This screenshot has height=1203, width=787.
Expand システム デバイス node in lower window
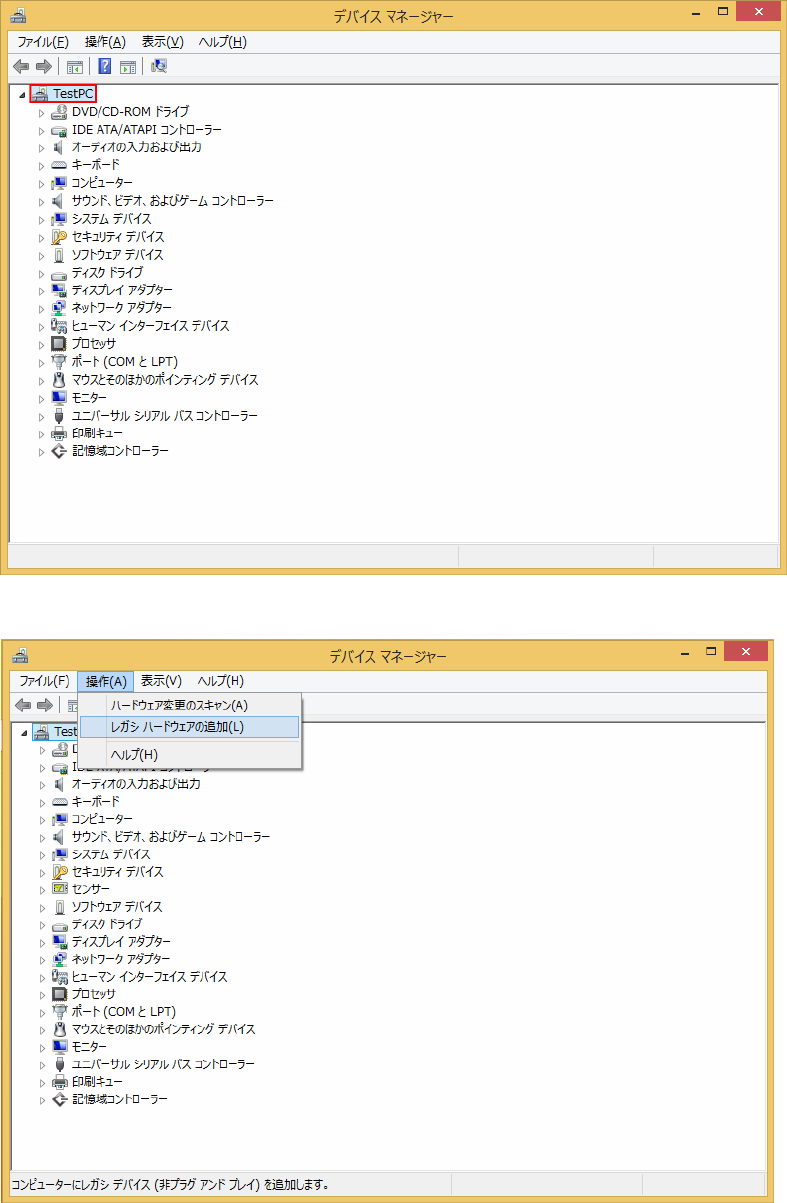point(42,855)
